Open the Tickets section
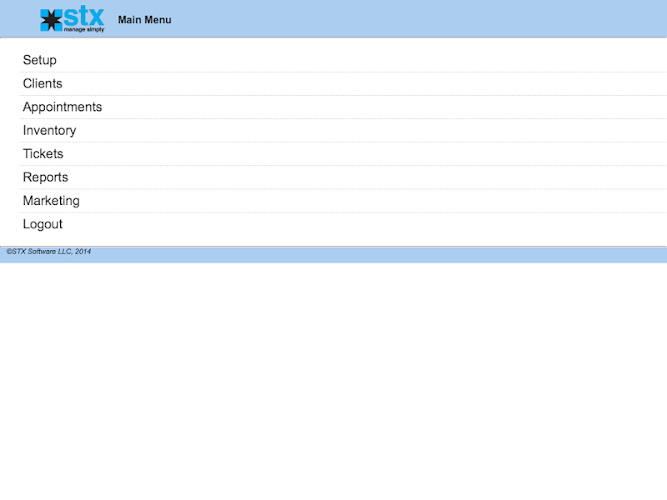The width and height of the screenshot is (667, 500). click(343, 154)
